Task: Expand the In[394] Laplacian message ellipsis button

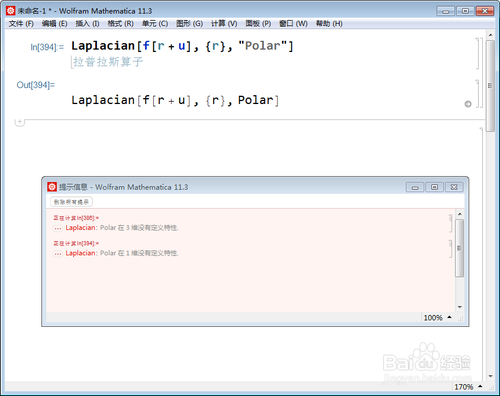Action: 58,254
